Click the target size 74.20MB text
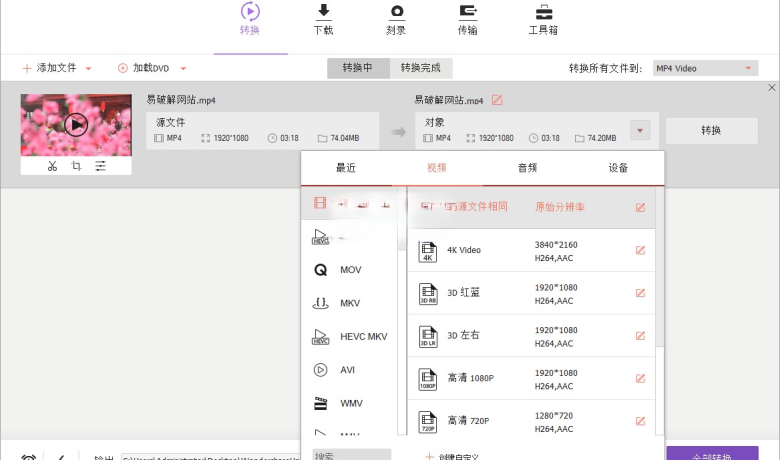This screenshot has width=780, height=460. point(602,138)
